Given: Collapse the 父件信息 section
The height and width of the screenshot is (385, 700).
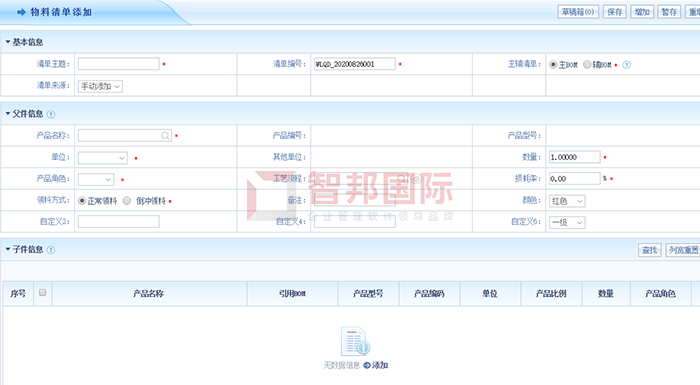Looking at the screenshot, I should coord(8,114).
